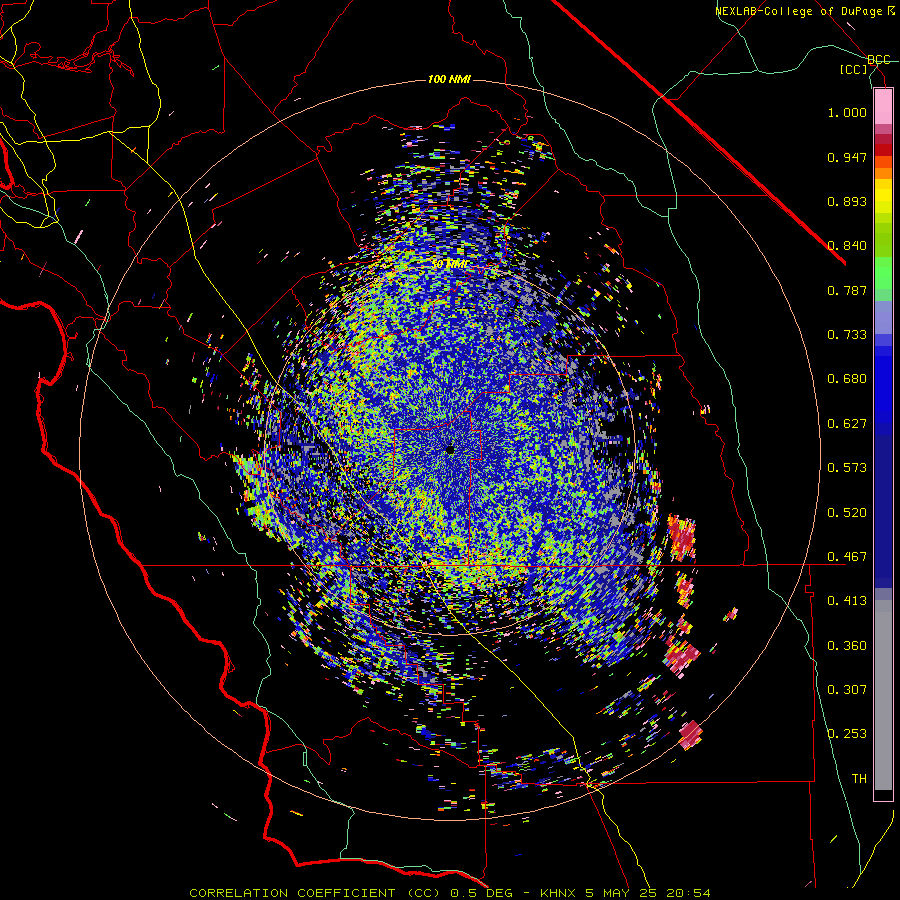Image resolution: width=900 pixels, height=900 pixels.
Task: Select the 0.413 legend value
Action: tap(847, 601)
